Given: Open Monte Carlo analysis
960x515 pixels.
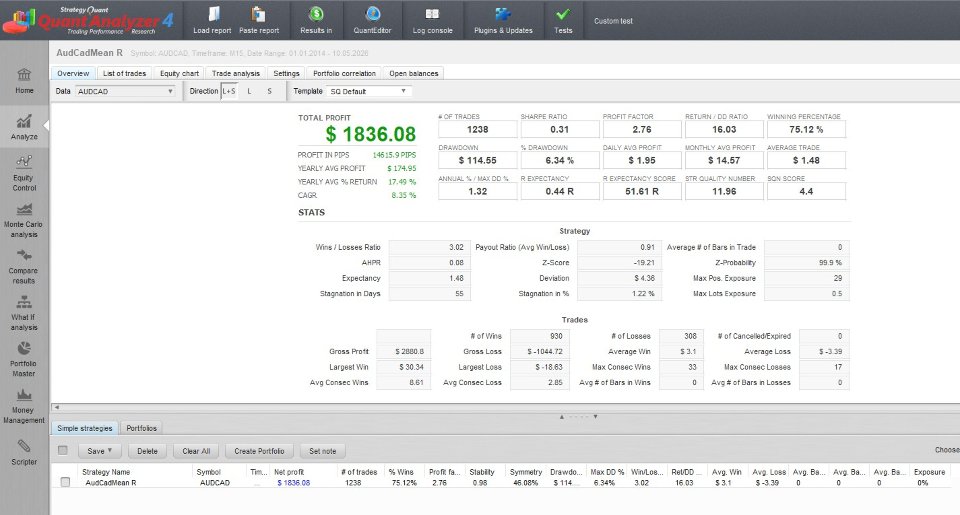Looking at the screenshot, I should tap(24, 220).
